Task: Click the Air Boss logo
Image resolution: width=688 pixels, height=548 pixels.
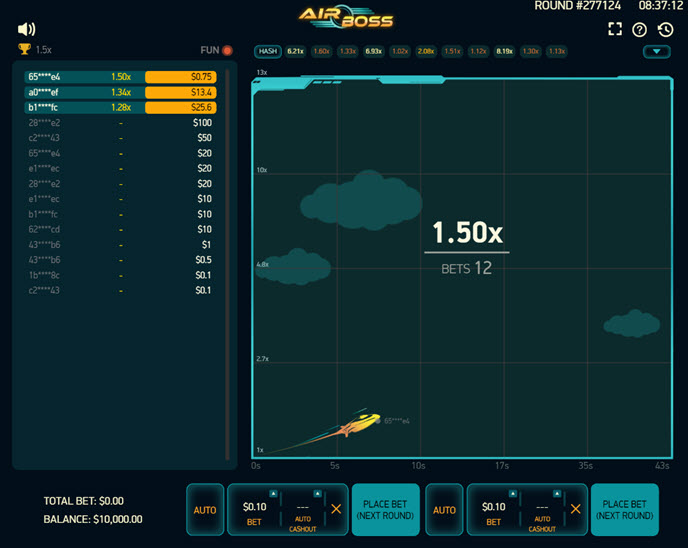Action: click(x=346, y=17)
